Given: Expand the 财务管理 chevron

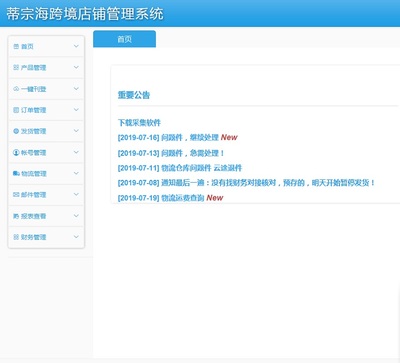Looking at the screenshot, I should point(76,237).
